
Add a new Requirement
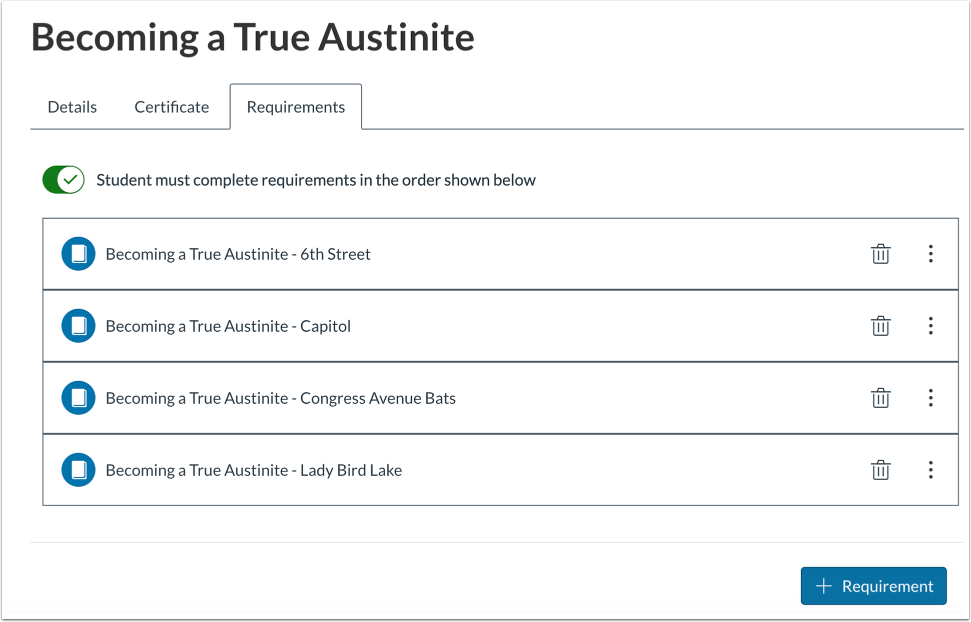874,586
